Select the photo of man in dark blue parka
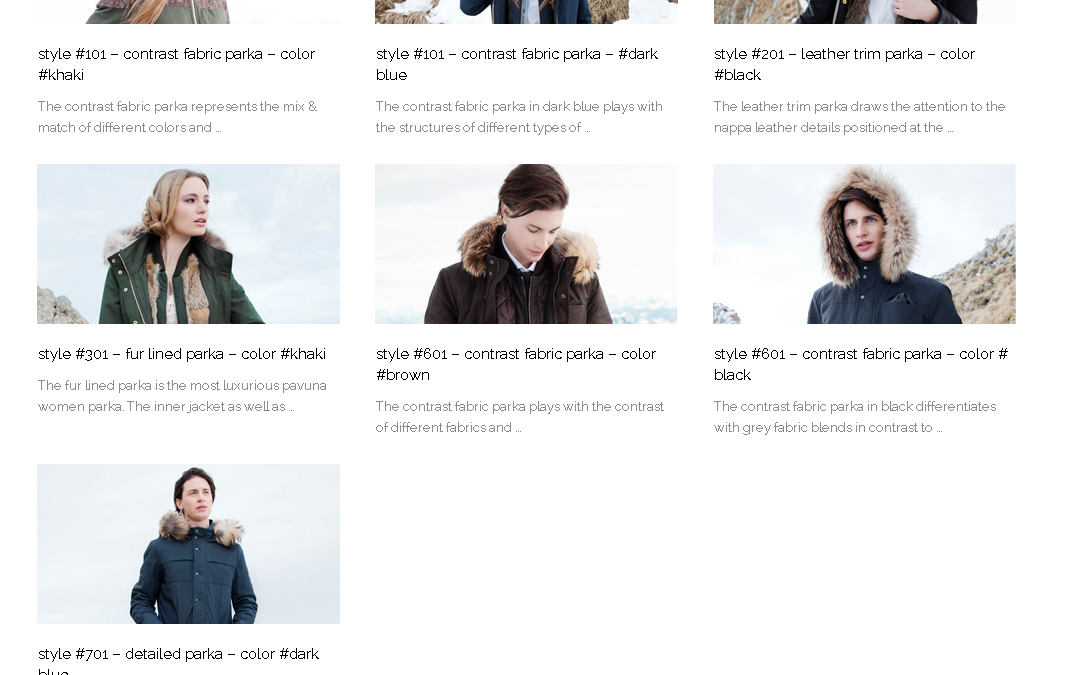Viewport: 1070px width, 675px height. (x=188, y=544)
